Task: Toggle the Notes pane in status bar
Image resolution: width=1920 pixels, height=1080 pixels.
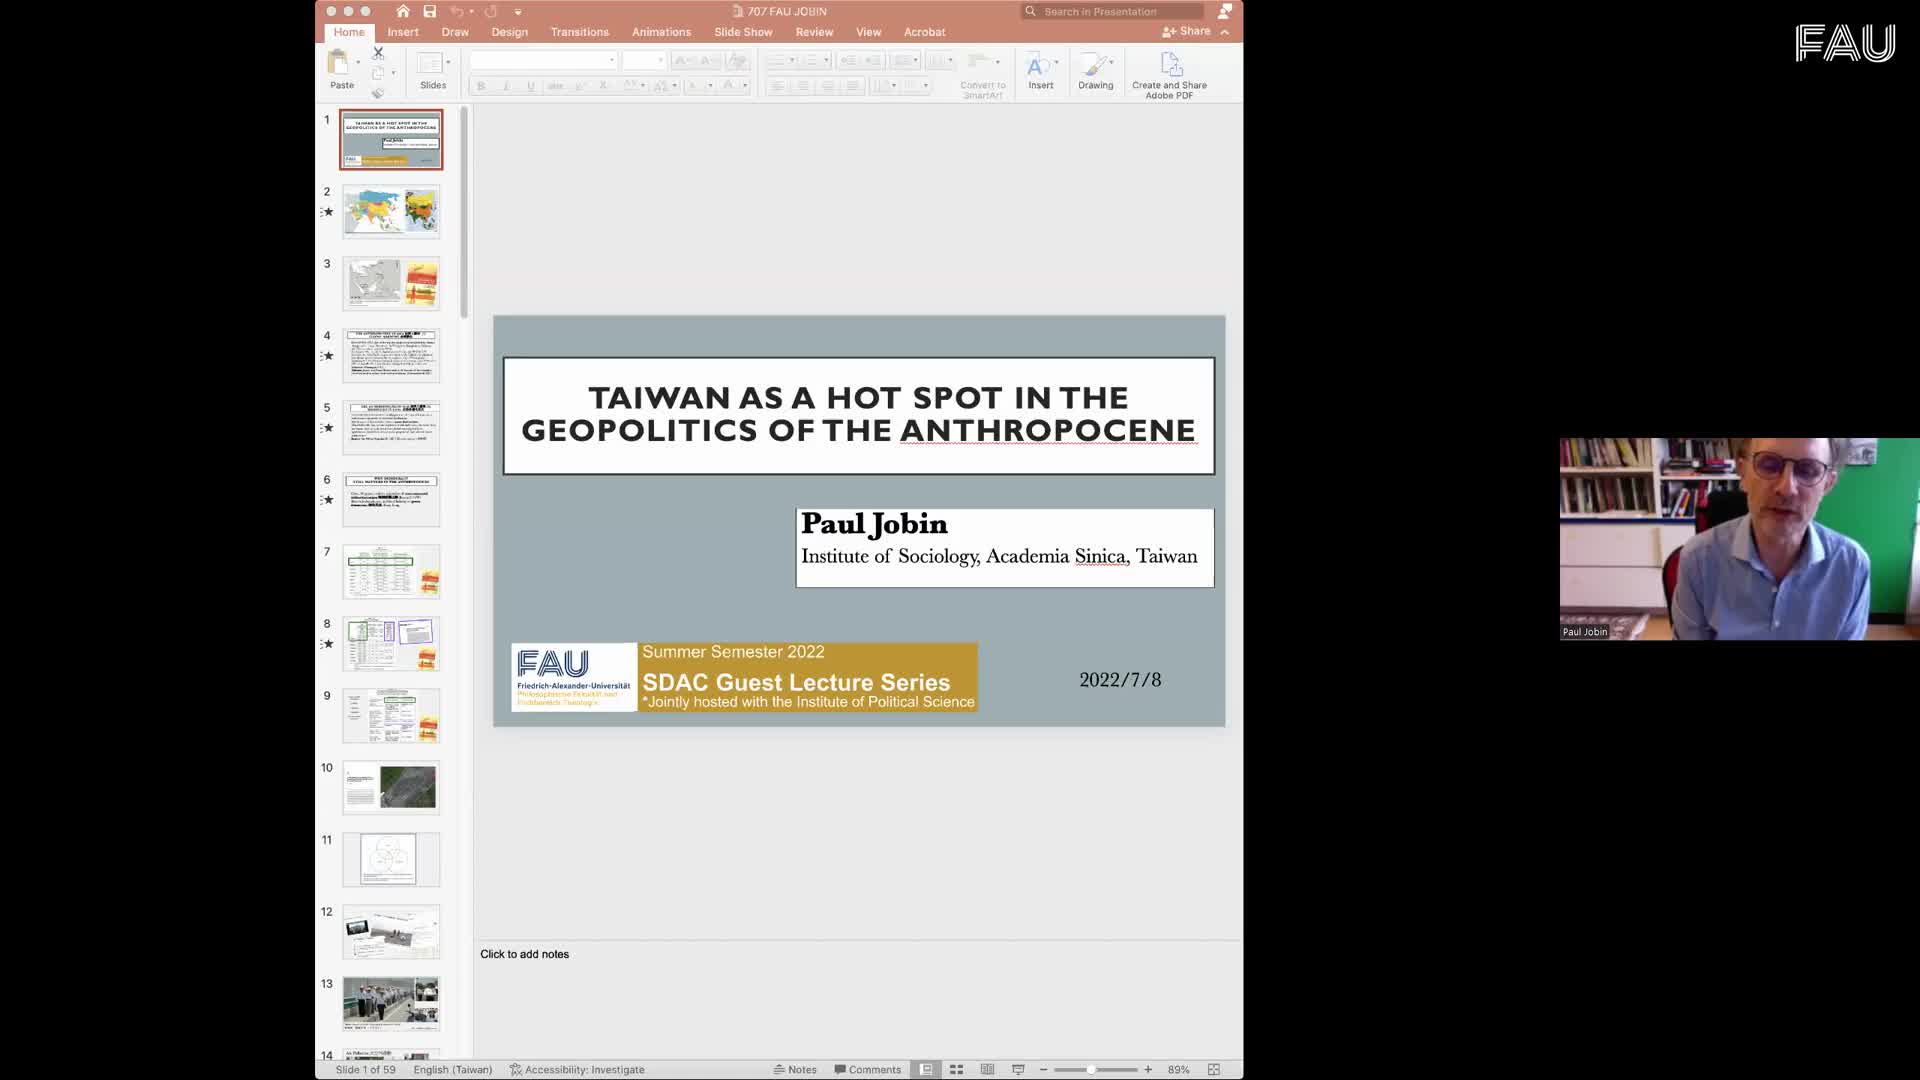Action: click(795, 1069)
